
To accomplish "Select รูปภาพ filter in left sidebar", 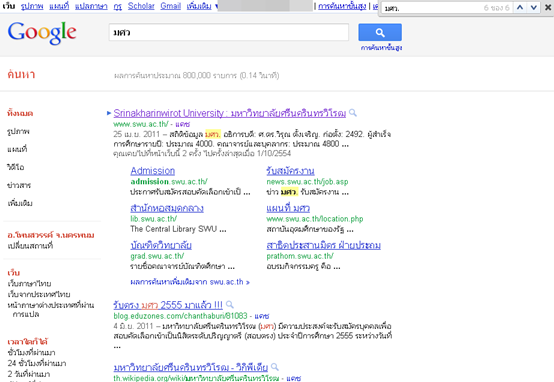I will (18, 131).
